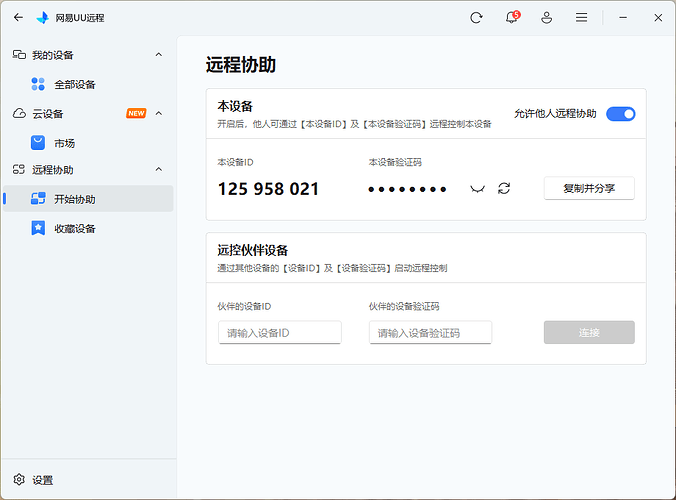Go back using the arrow icon
This screenshot has width=676, height=500.
[x=18, y=17]
